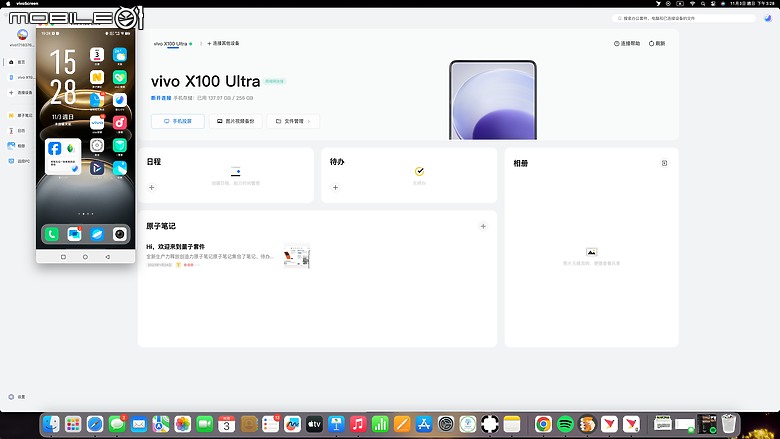This screenshot has height=439, width=780.
Task: Open yellow N notes app on phone
Action: click(97, 78)
